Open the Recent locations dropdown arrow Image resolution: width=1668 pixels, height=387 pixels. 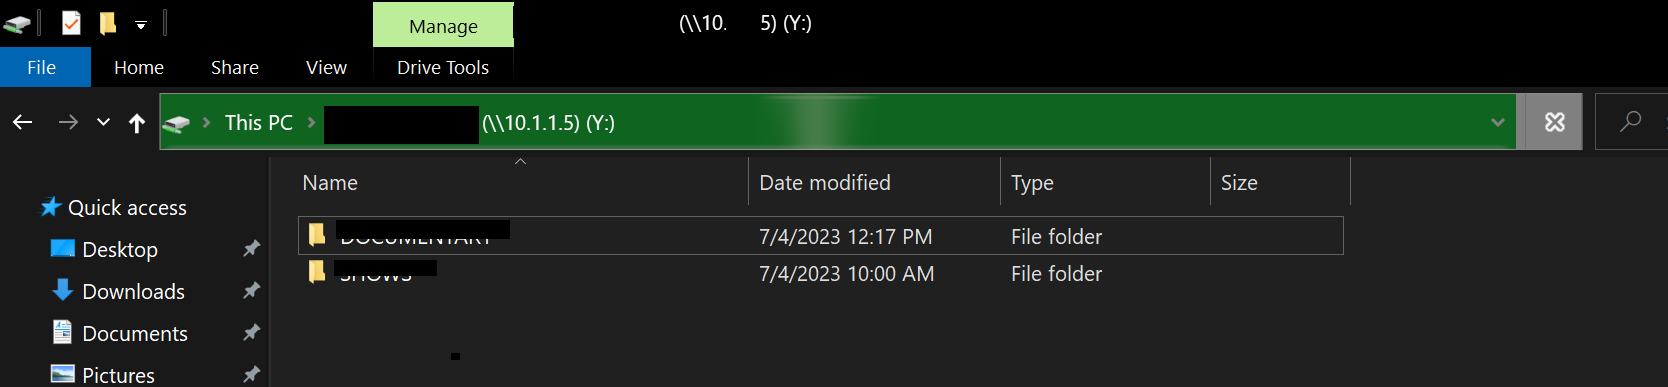(x=103, y=122)
